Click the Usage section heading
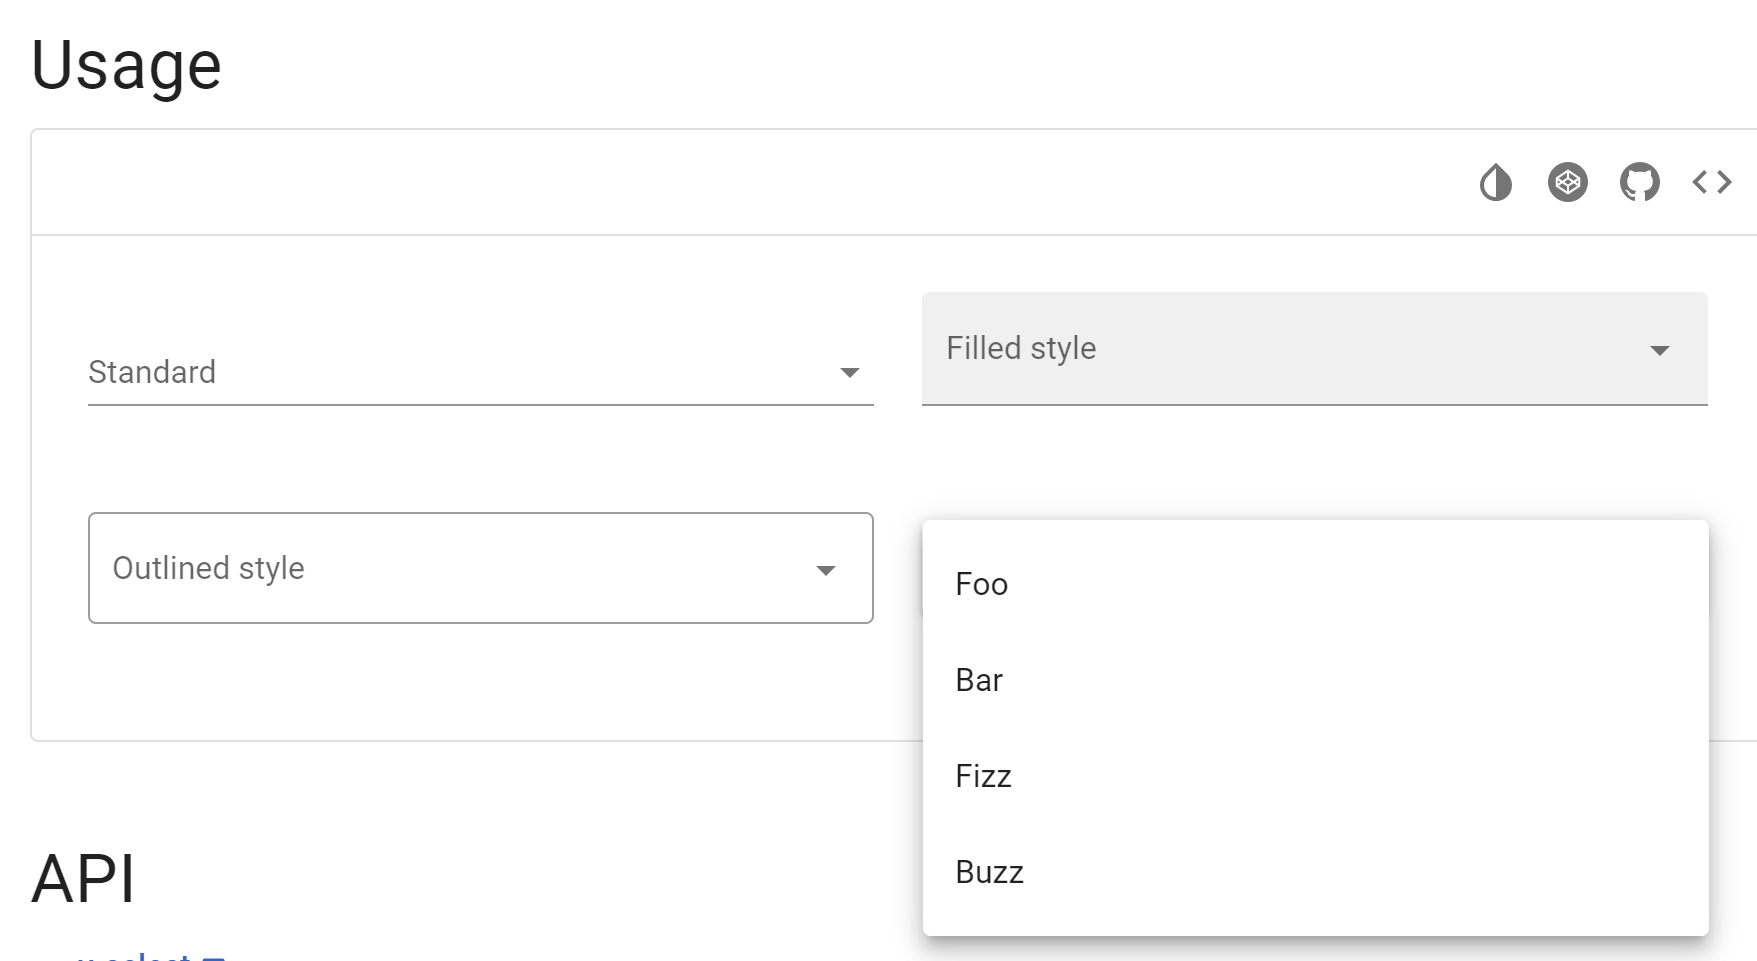Viewport: 1757px width, 961px height. (126, 66)
